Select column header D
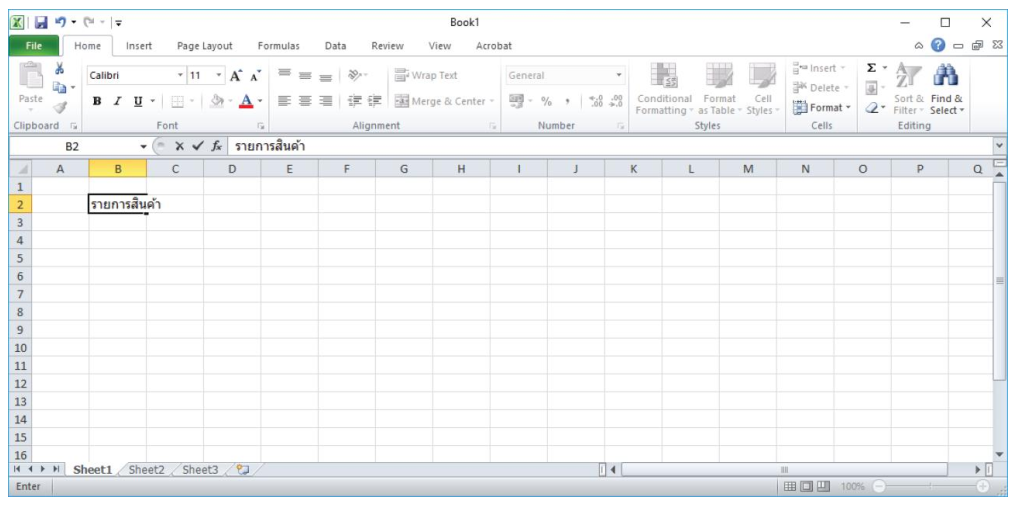 [232, 169]
